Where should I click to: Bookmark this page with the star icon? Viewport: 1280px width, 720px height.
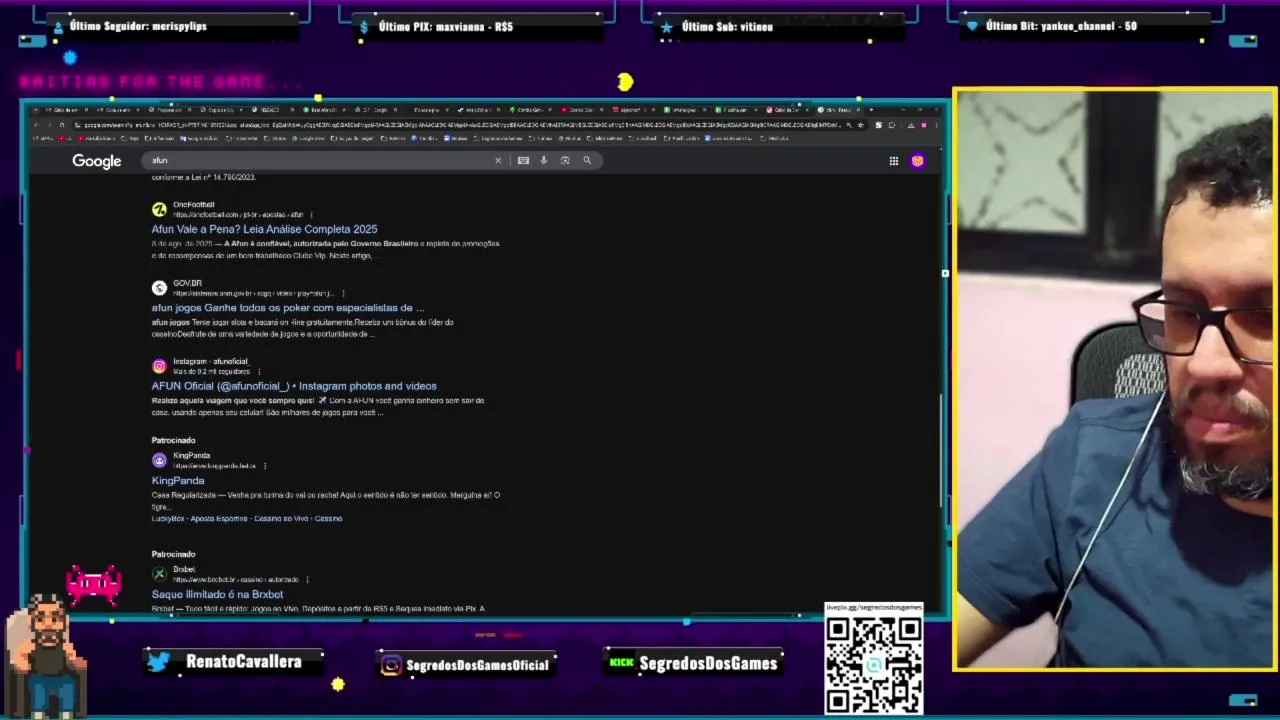coord(860,125)
